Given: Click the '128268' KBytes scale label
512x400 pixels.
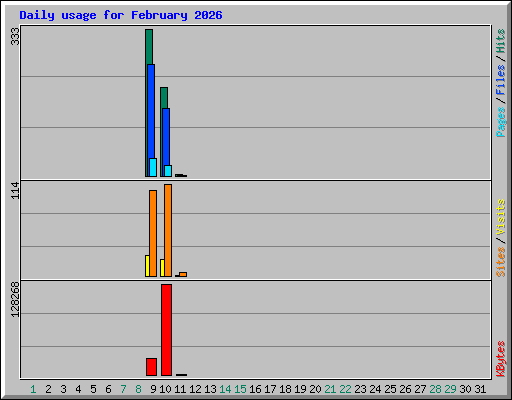Looking at the screenshot, I should 15,299.
